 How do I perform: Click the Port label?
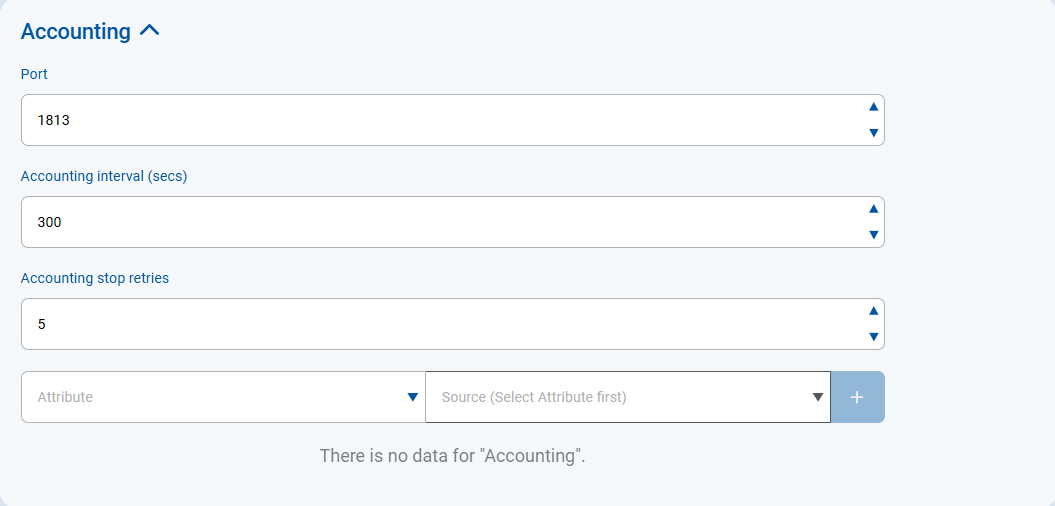[x=34, y=74]
